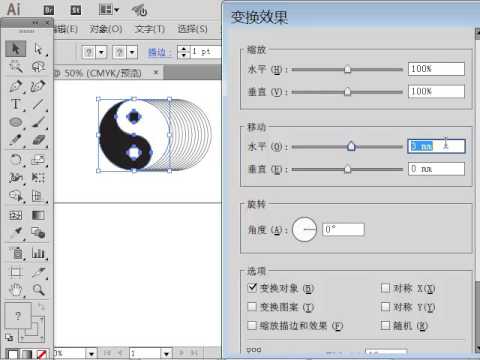Click stroke weight stepper arrows
This screenshot has width=480, height=360.
point(184,52)
